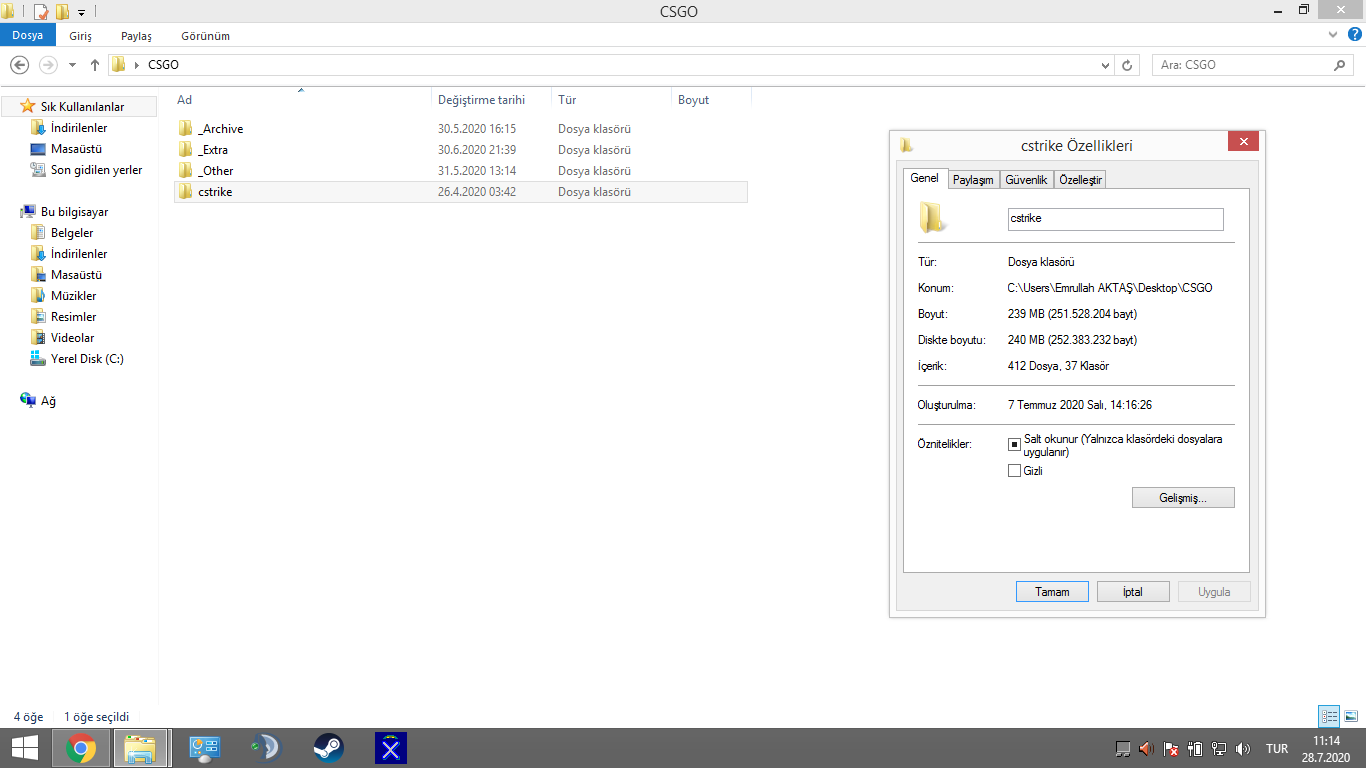The height and width of the screenshot is (768, 1366).
Task: Confirm the dialog with Tamam
Action: [1052, 592]
